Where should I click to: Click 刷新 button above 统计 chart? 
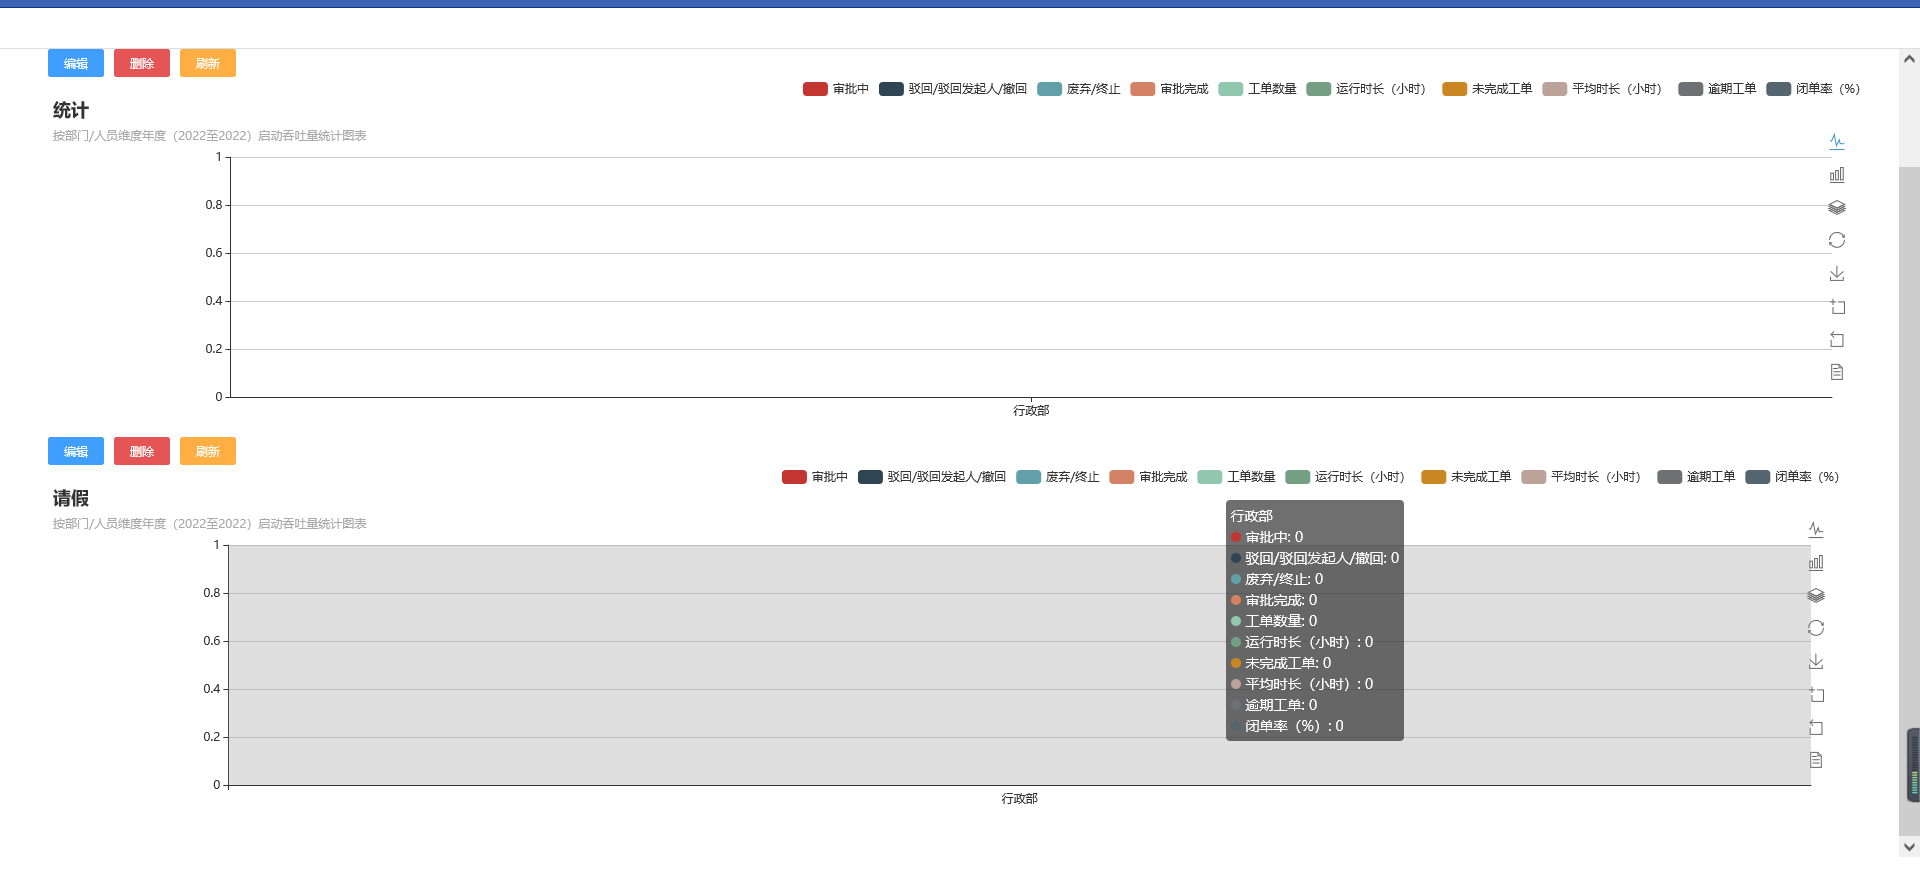tap(208, 63)
